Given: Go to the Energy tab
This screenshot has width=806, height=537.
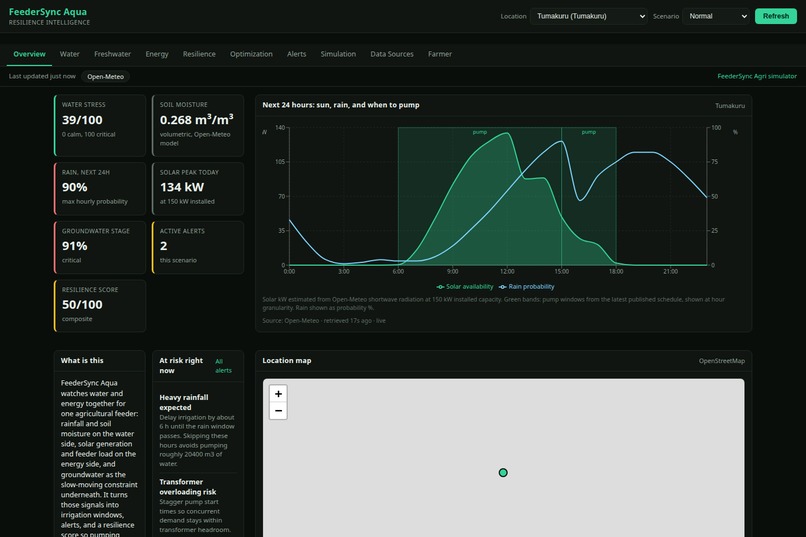Looking at the screenshot, I should [x=157, y=54].
